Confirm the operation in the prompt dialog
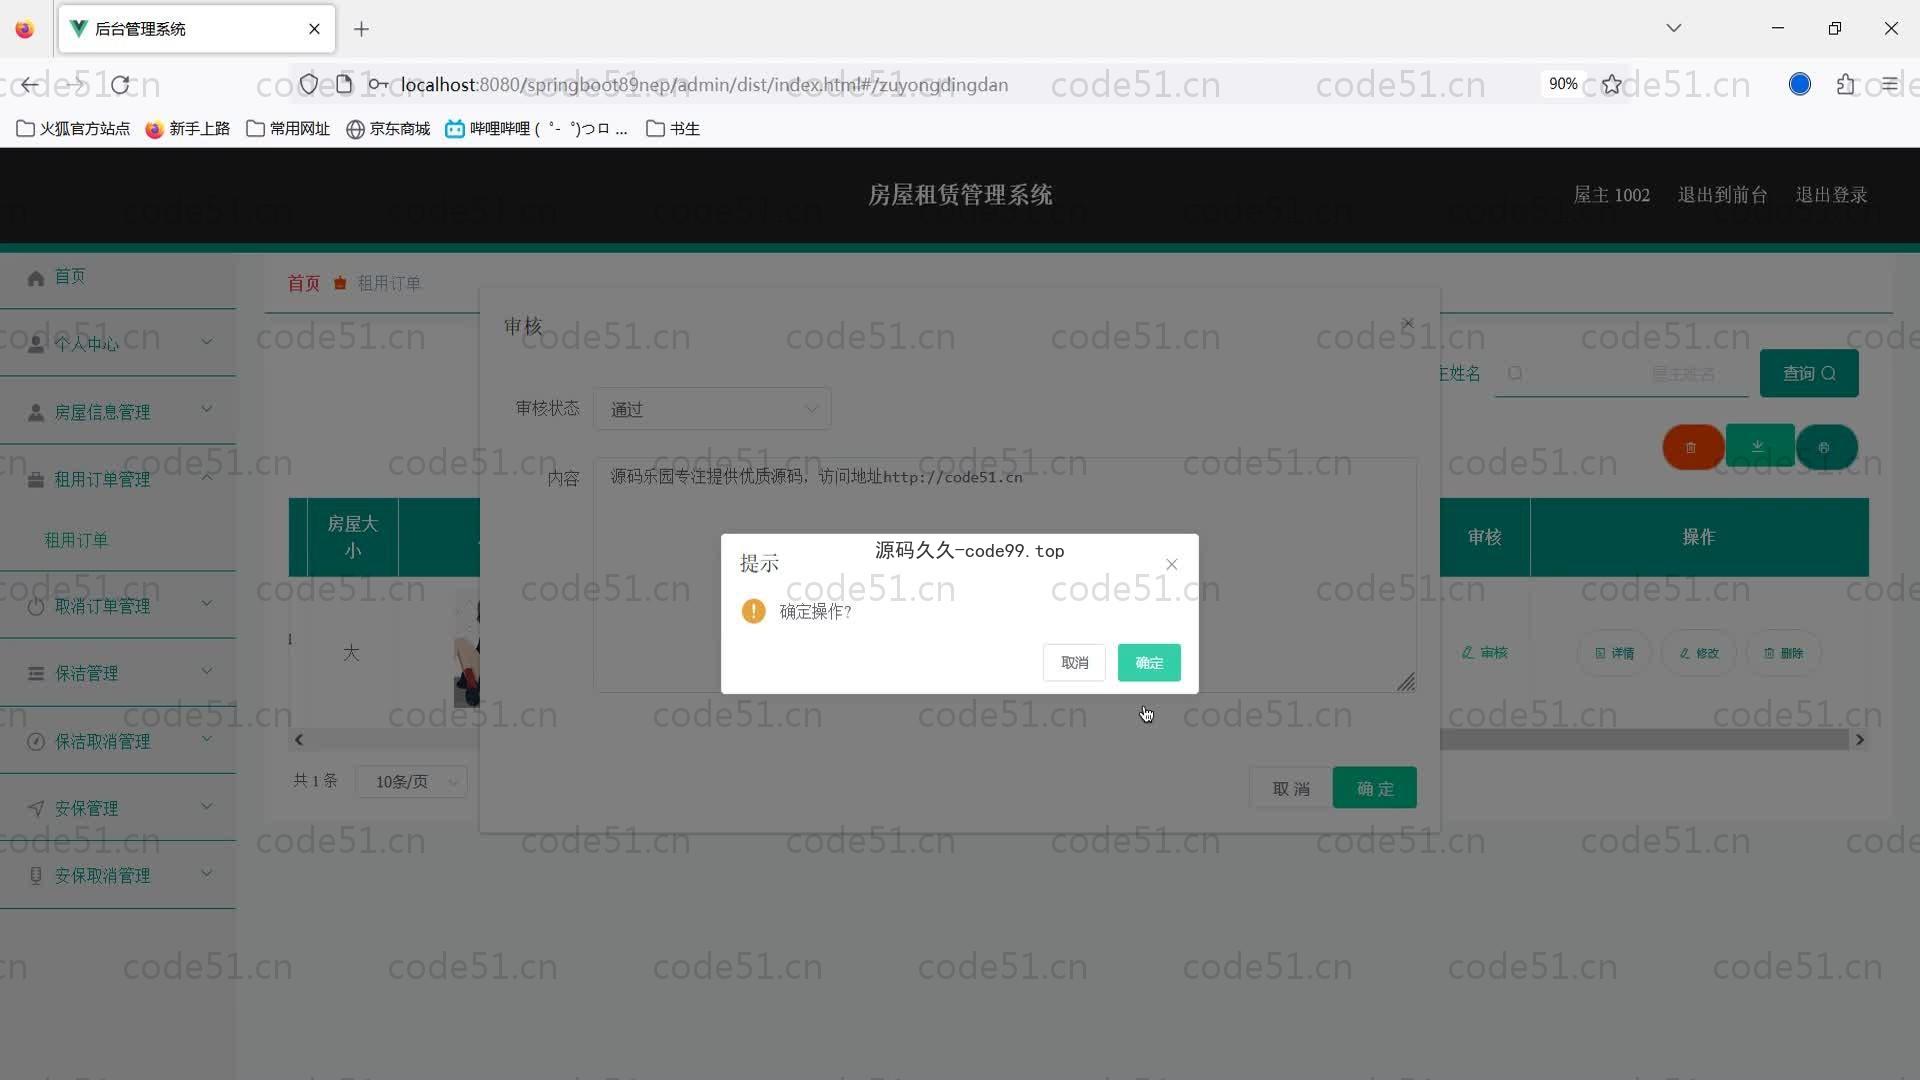1920x1080 pixels. click(1149, 663)
